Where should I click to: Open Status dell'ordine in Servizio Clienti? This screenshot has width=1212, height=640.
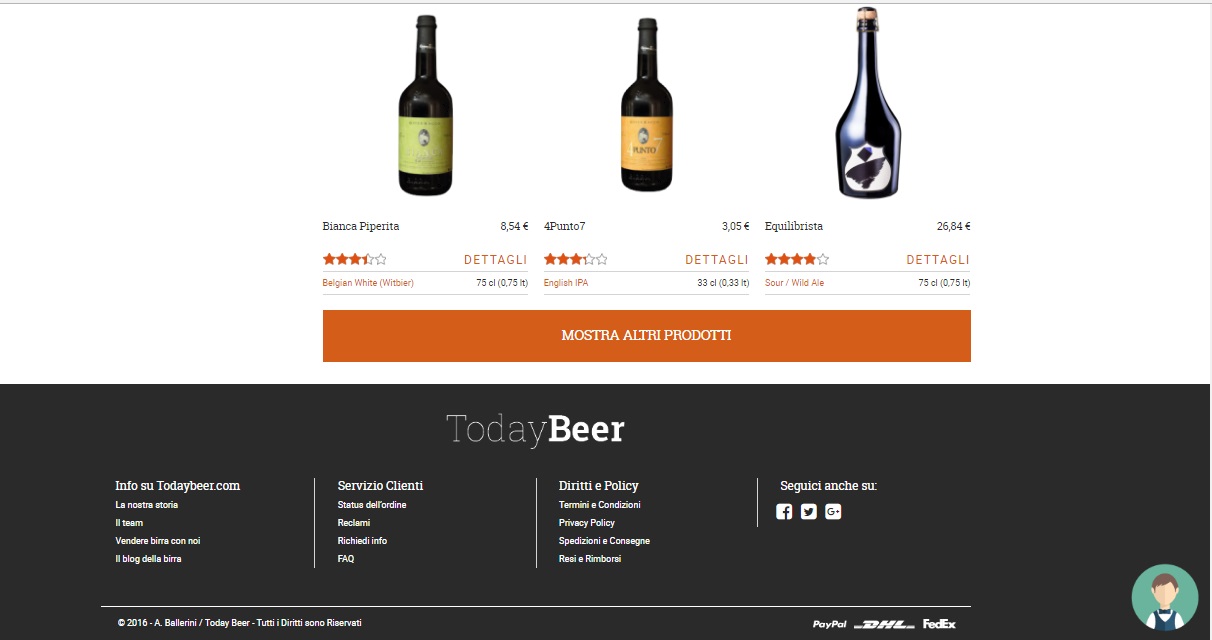[x=372, y=505]
